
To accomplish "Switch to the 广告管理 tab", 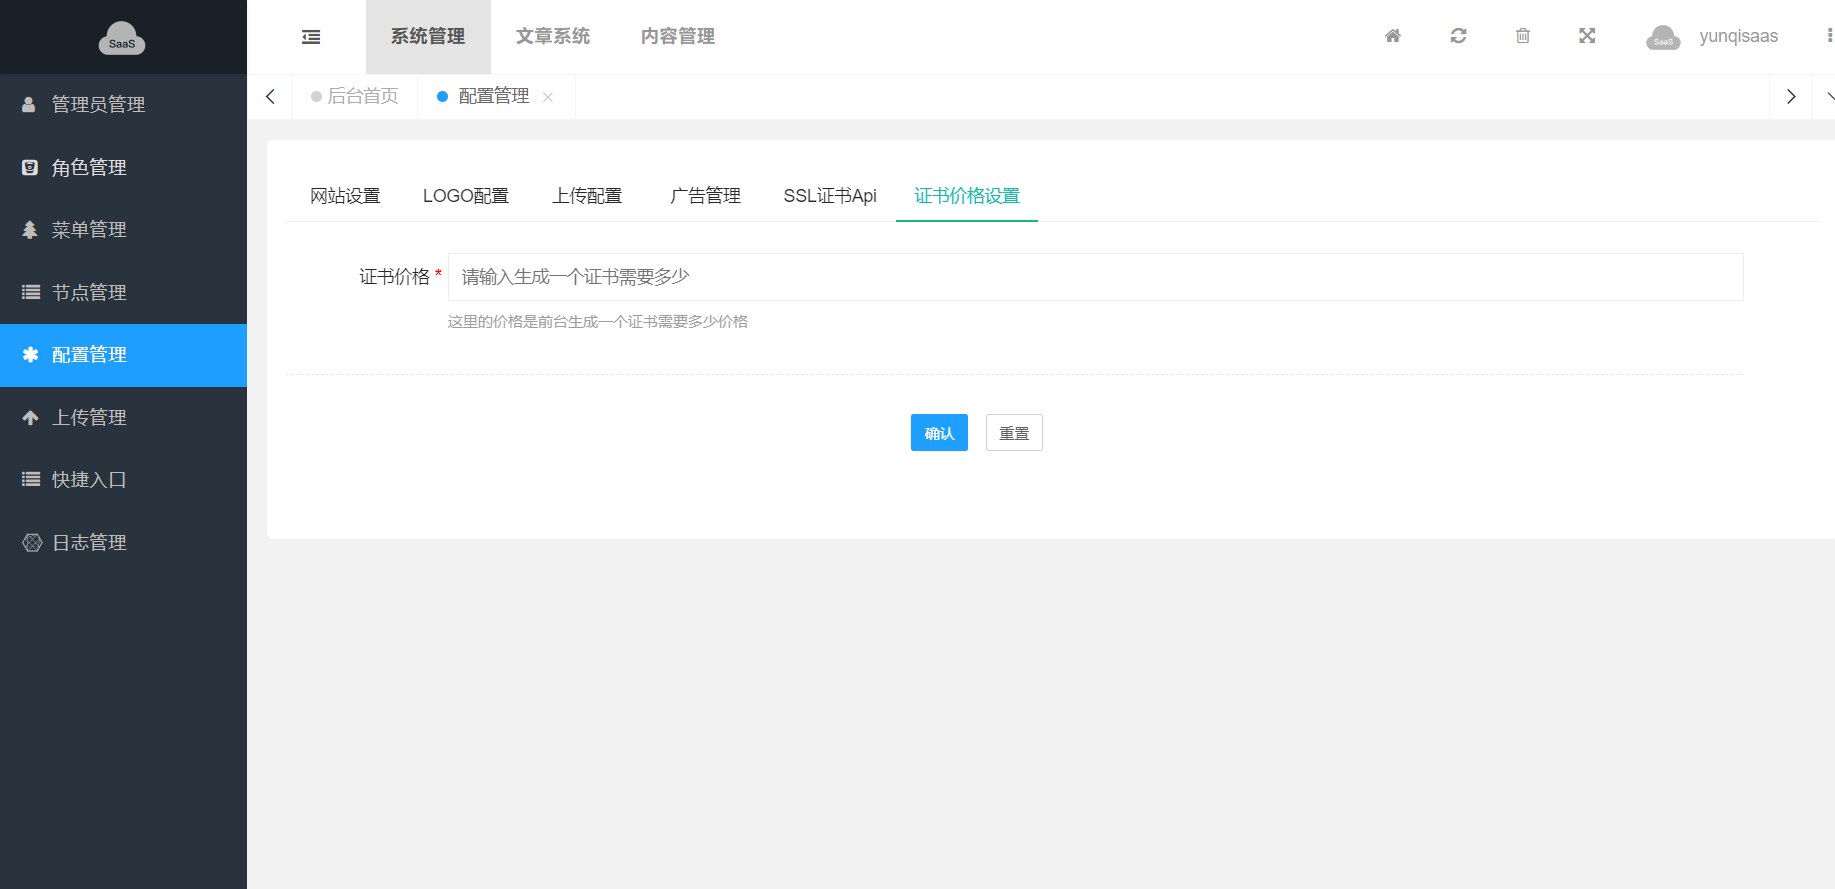I will point(705,196).
